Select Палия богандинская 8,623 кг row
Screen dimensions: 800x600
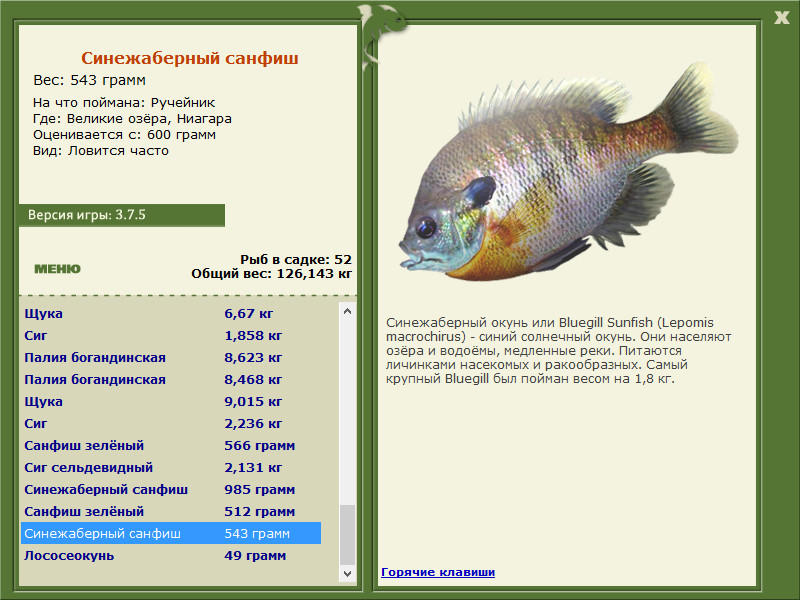(x=171, y=358)
